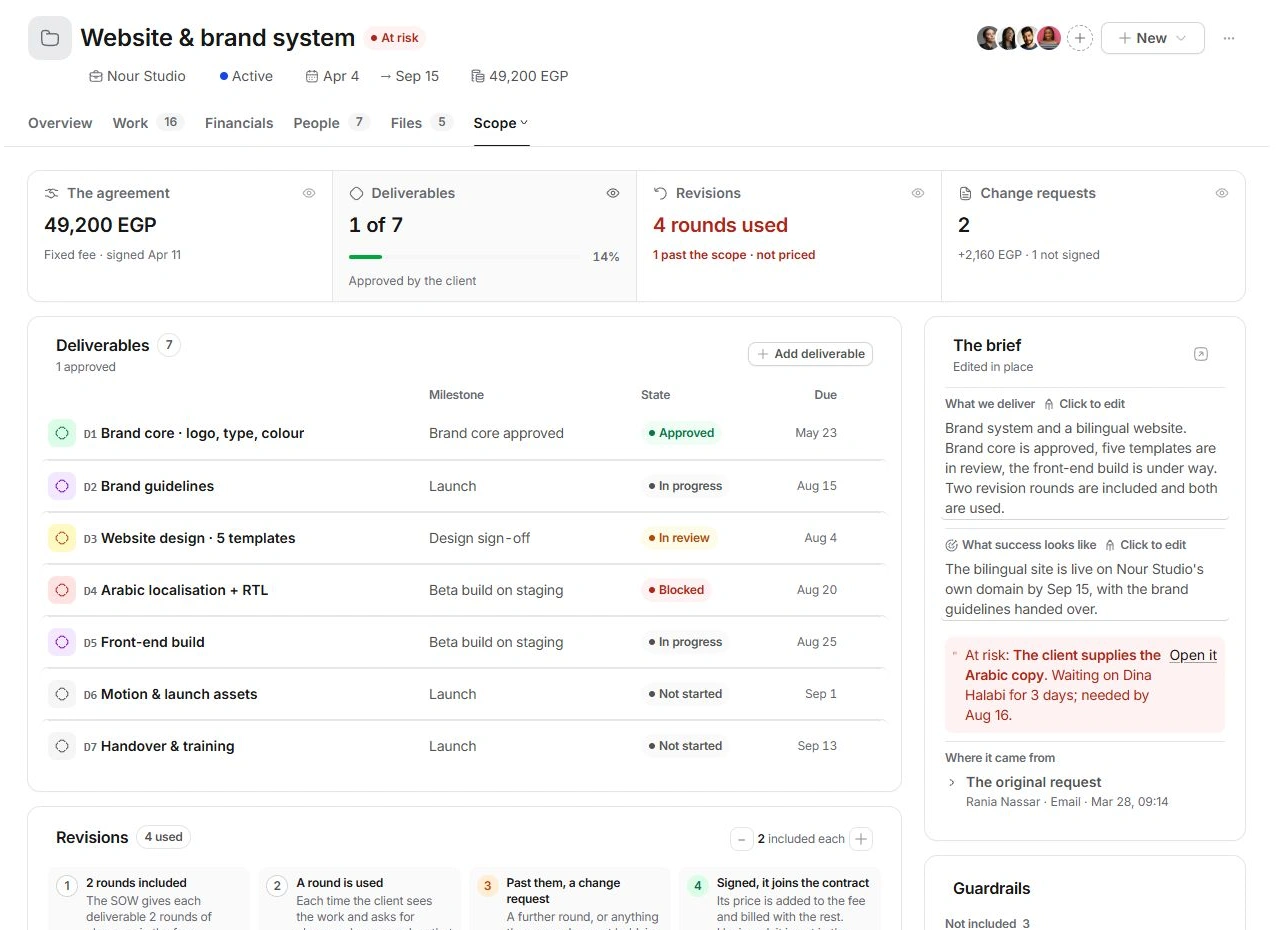This screenshot has width=1280, height=930.
Task: Click the D5 Front-end build purple status icon
Action: (x=62, y=642)
